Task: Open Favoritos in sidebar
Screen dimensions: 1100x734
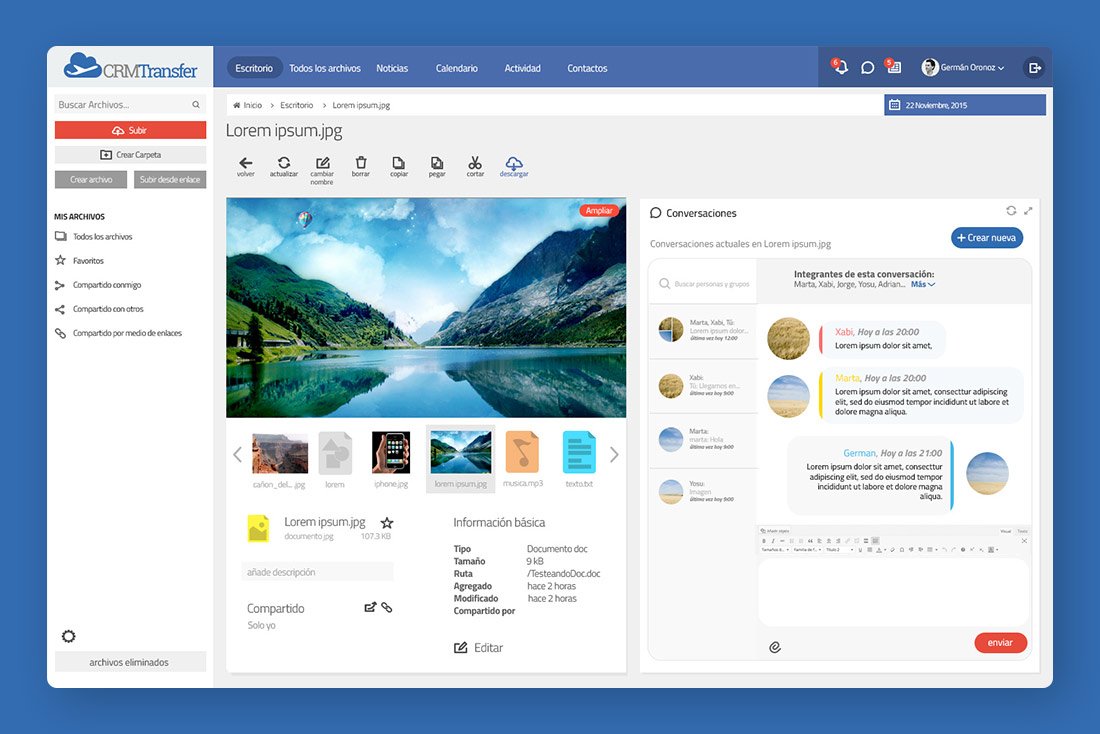Action: (x=79, y=260)
